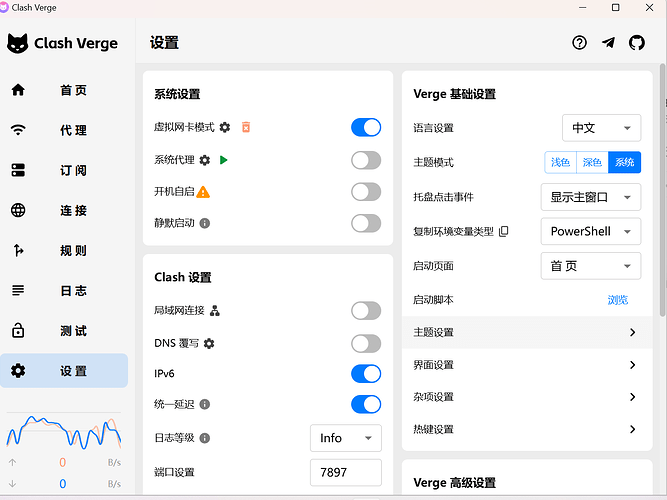Click the globe connections icon in sidebar

(x=18, y=210)
